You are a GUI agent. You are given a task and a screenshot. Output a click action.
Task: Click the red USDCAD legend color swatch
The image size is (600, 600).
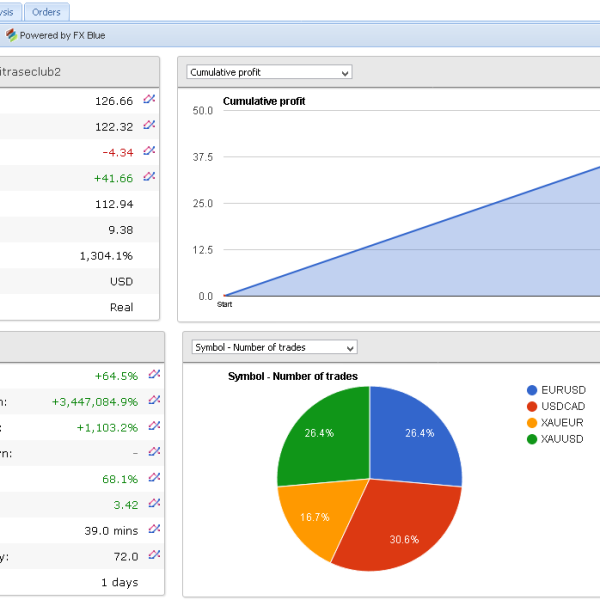532,407
